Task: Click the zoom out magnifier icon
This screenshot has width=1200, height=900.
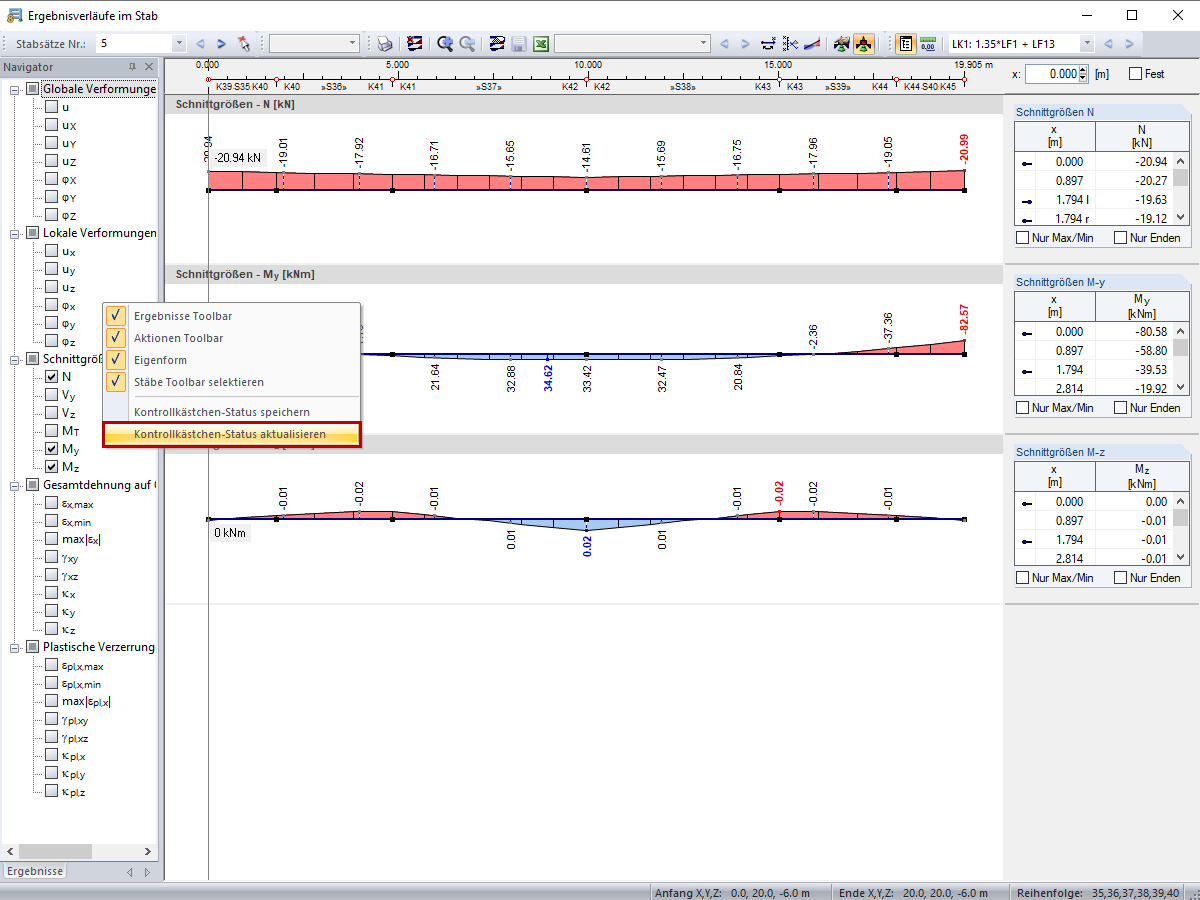Action: point(467,44)
